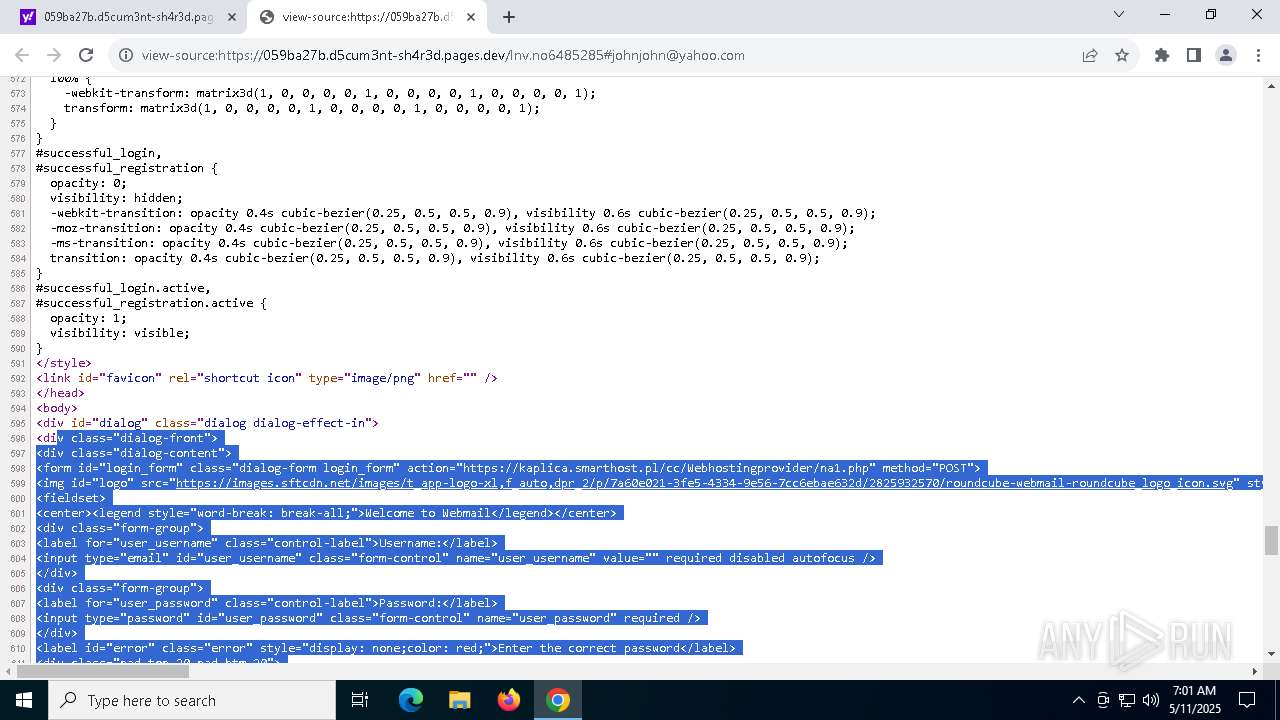
Task: Select the view-source tab
Action: click(368, 17)
